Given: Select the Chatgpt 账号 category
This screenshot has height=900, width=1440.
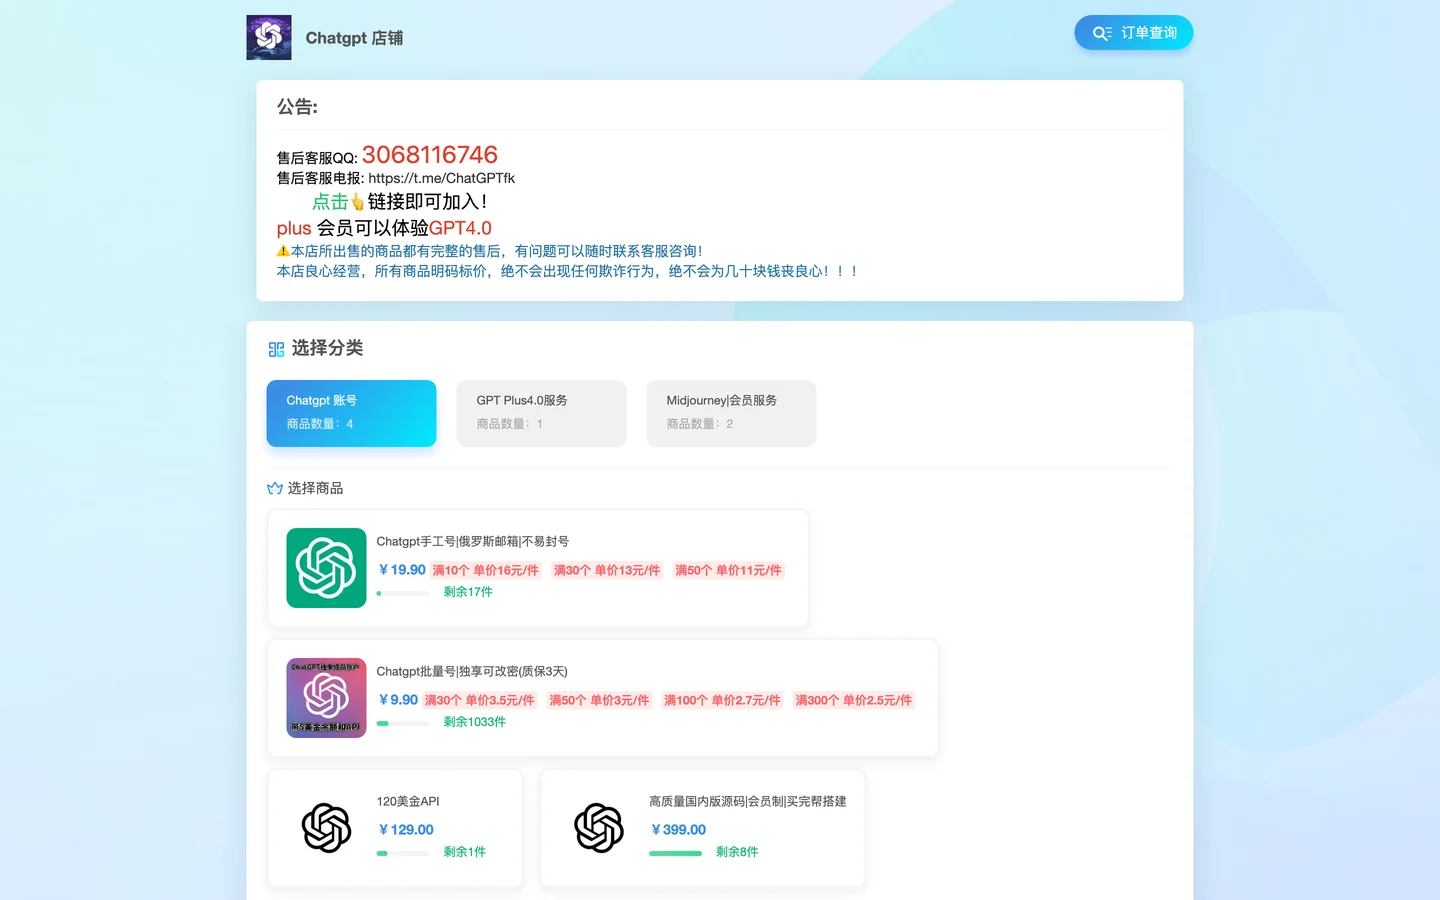Looking at the screenshot, I should [351, 413].
